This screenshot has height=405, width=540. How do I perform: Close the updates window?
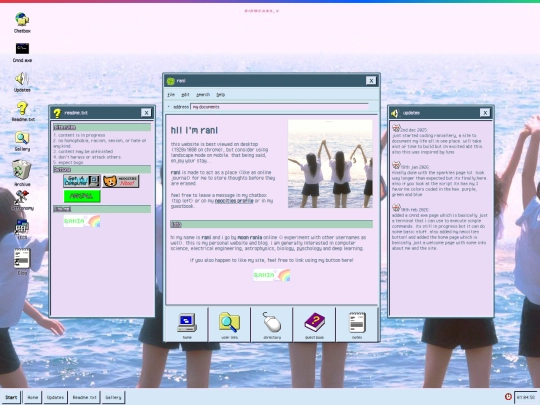(485, 113)
